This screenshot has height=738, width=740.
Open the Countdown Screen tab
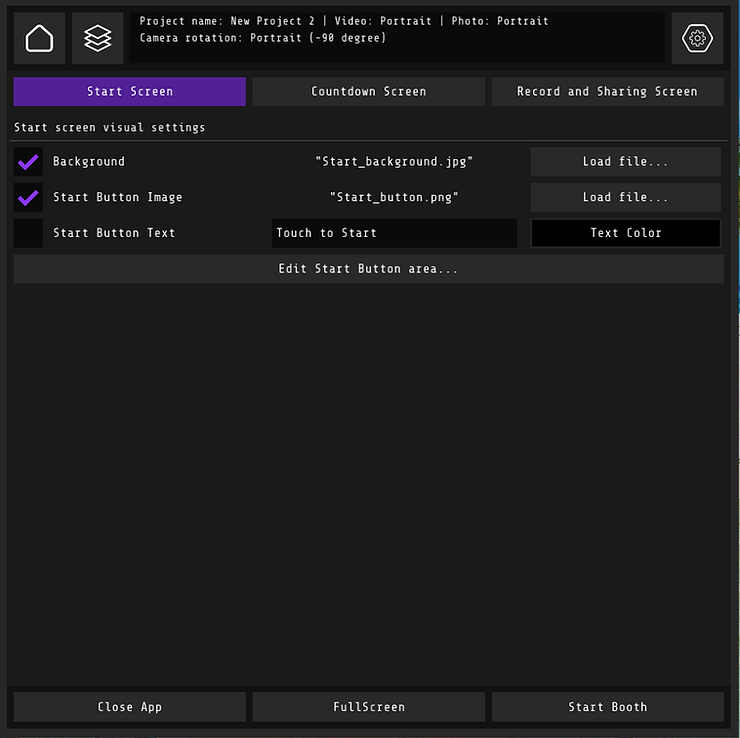(369, 92)
